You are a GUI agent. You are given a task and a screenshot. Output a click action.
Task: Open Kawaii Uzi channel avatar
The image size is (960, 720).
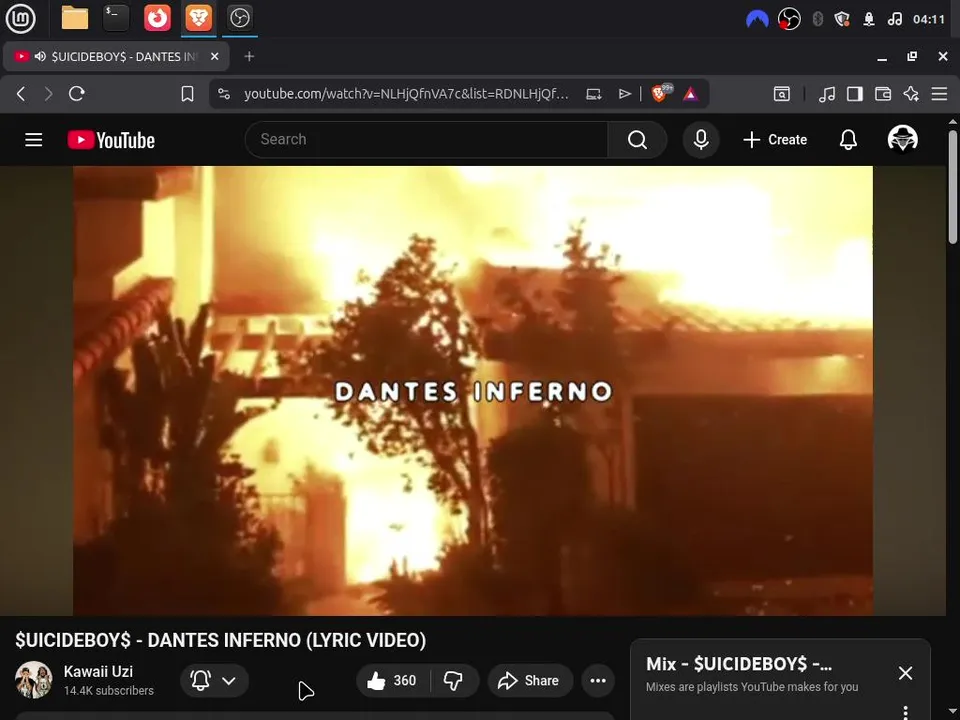coord(34,680)
